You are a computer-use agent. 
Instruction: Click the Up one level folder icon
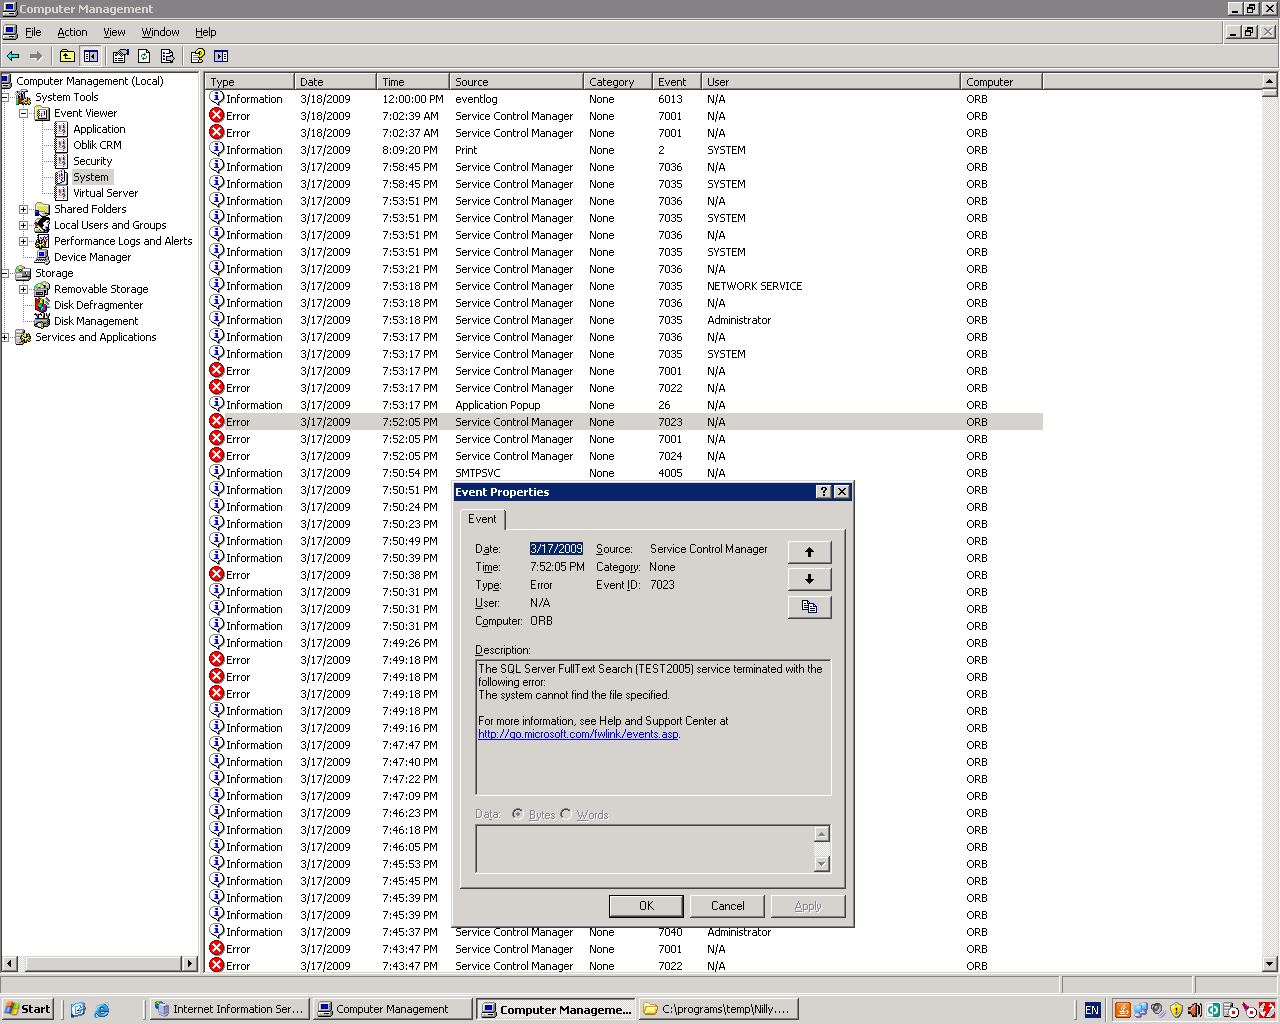point(67,56)
